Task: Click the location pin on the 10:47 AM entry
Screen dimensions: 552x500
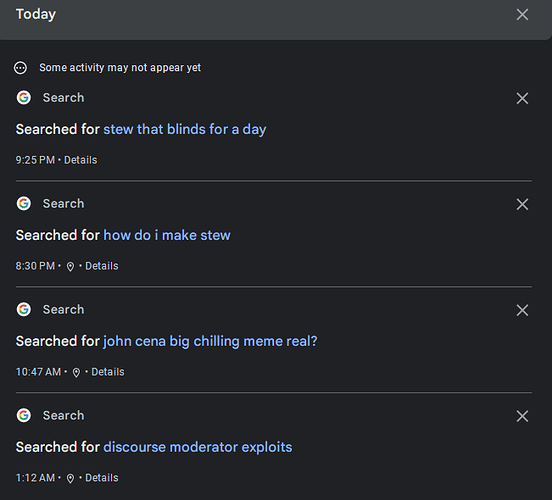Action: point(76,373)
